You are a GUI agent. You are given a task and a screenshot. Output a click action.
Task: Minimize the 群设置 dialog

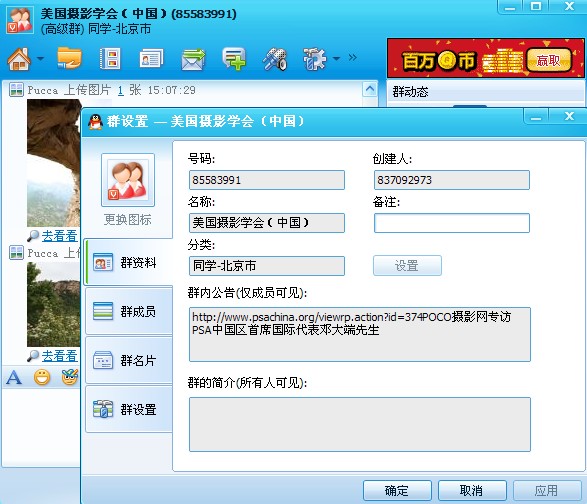click(x=536, y=117)
